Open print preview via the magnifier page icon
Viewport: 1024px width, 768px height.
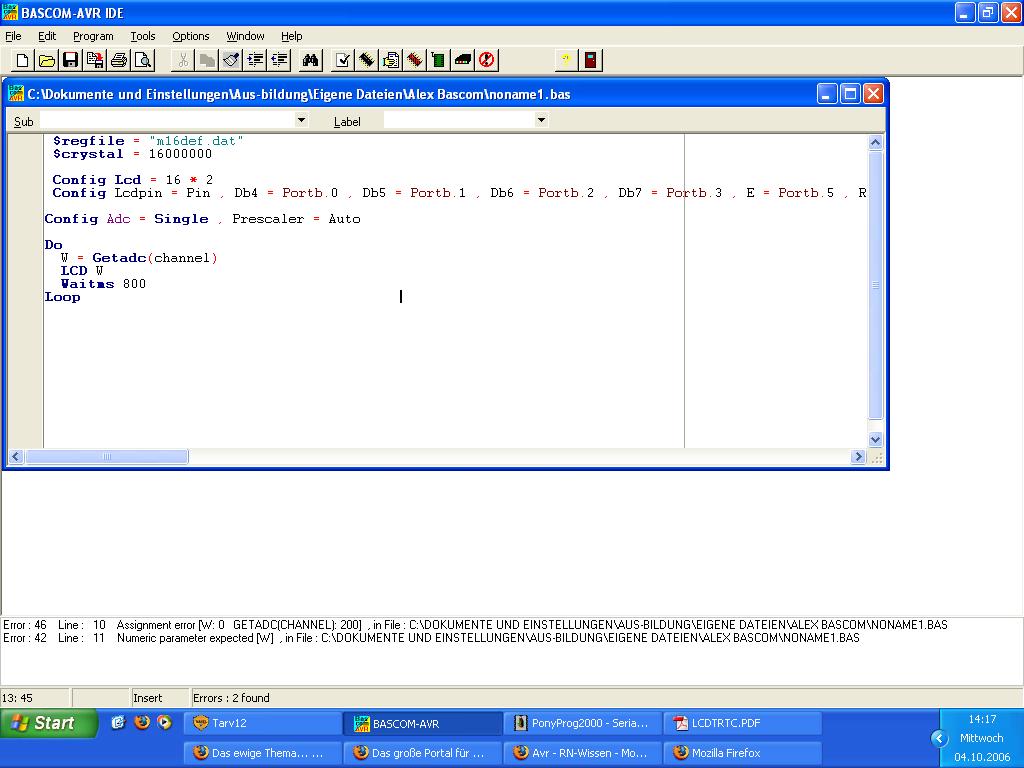pos(143,61)
